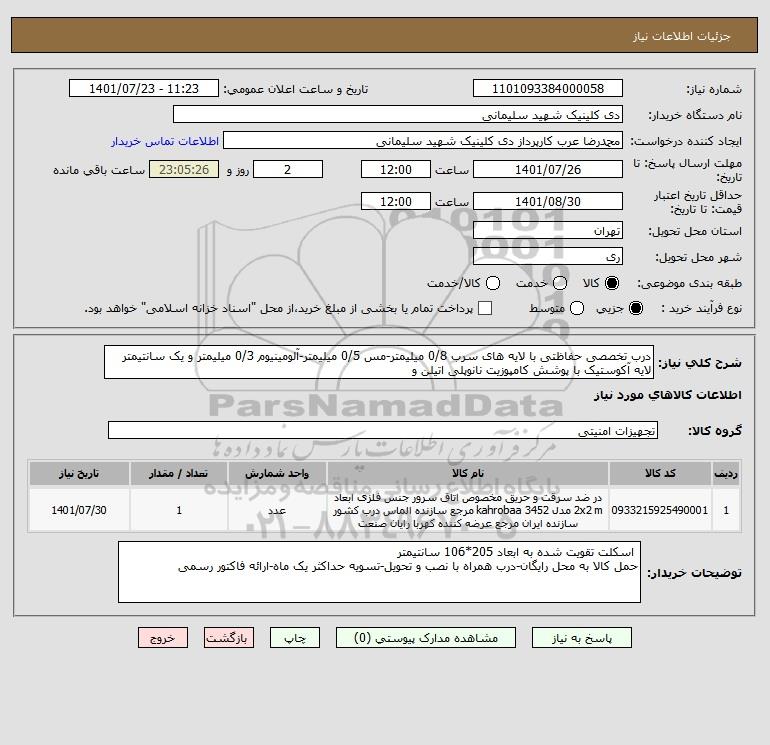Click the product code cell 0933215925490001
The width and height of the screenshot is (770, 745).
pyautogui.click(x=660, y=510)
